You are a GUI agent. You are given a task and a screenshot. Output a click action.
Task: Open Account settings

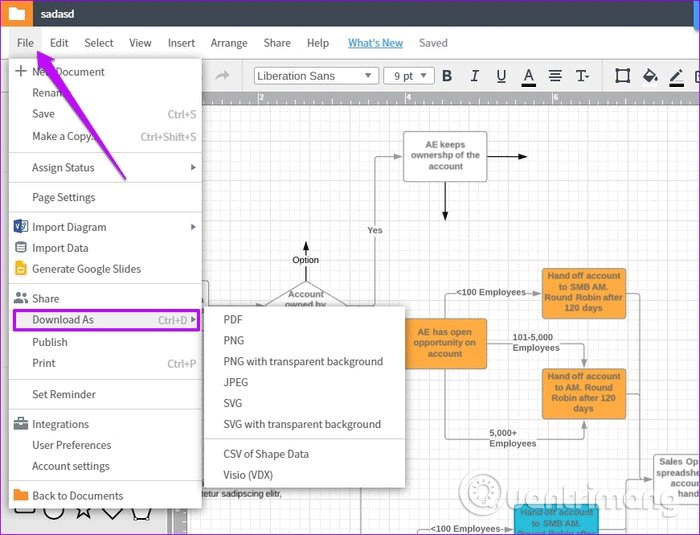[x=105, y=466]
